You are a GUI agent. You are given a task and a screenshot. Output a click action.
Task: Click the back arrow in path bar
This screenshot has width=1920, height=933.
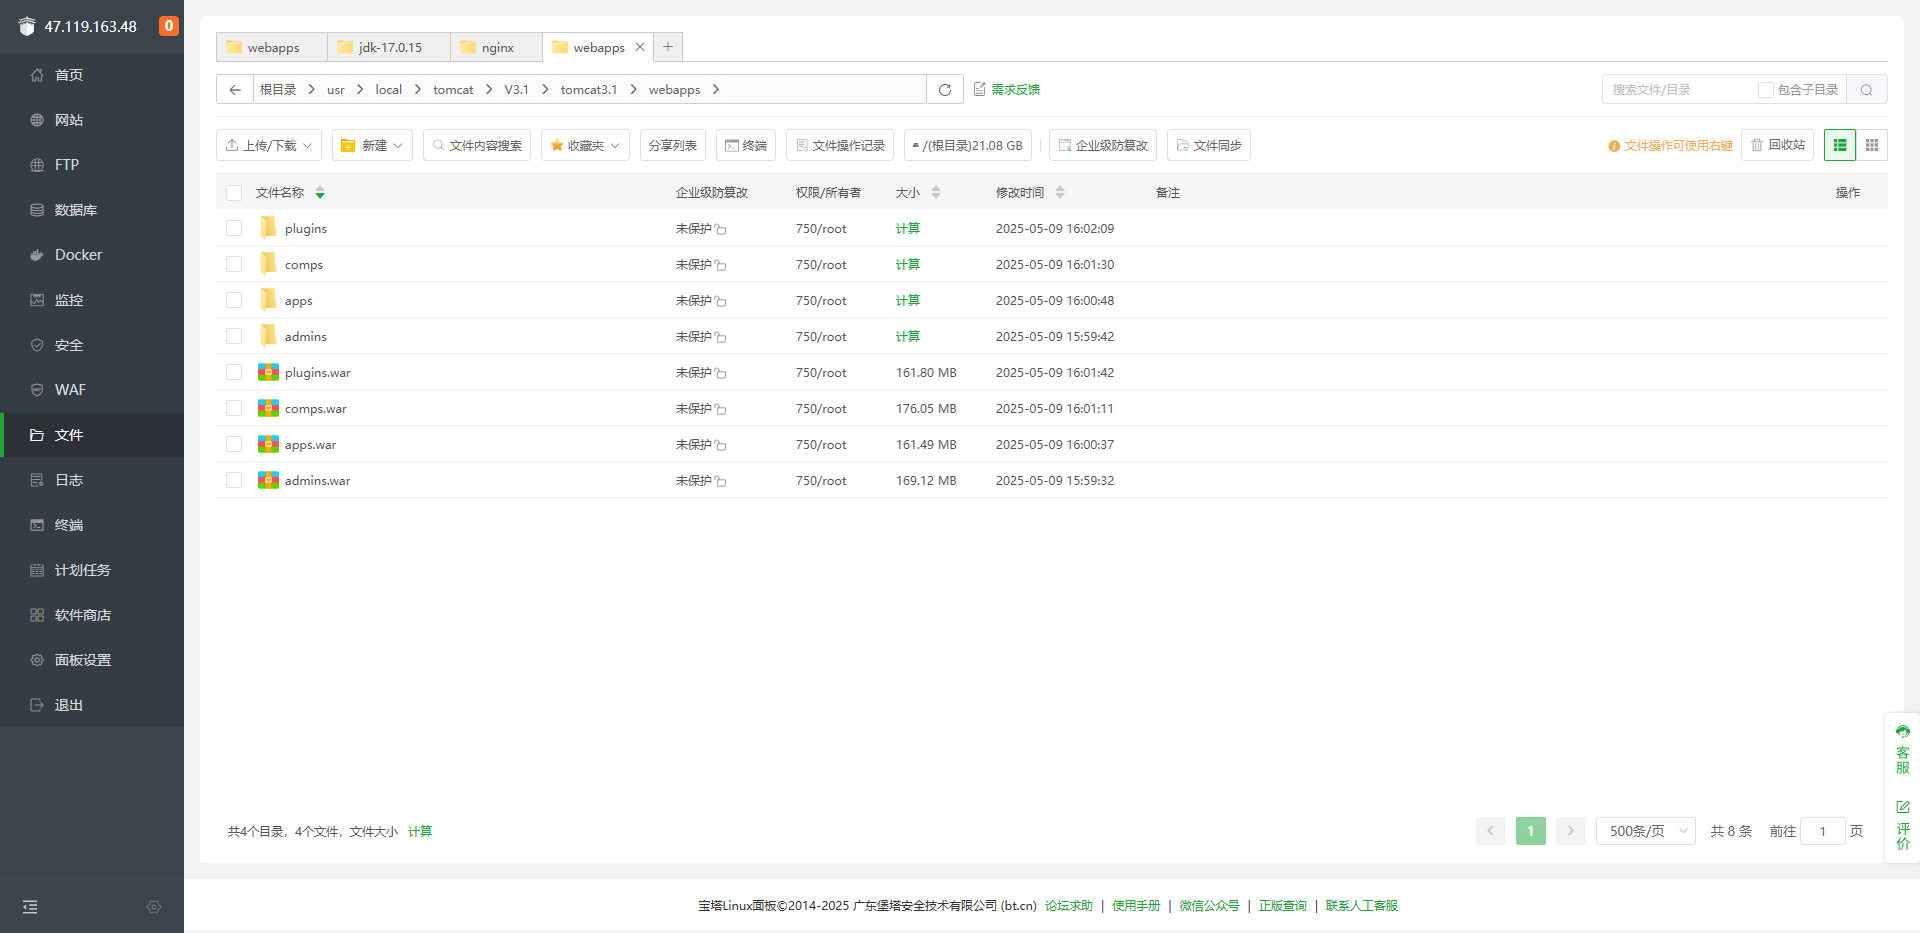(x=235, y=90)
